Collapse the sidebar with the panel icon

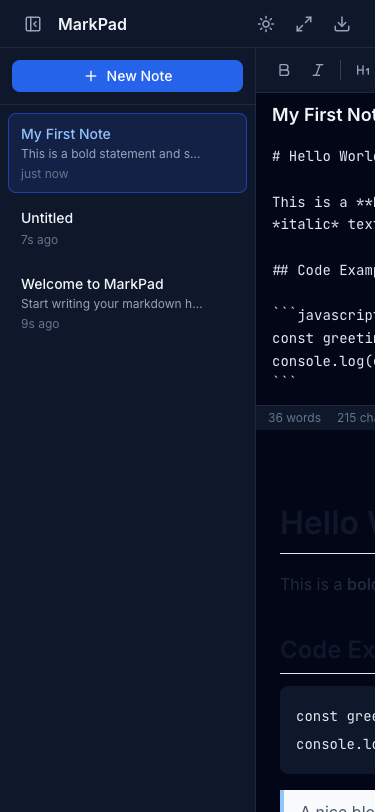33,24
